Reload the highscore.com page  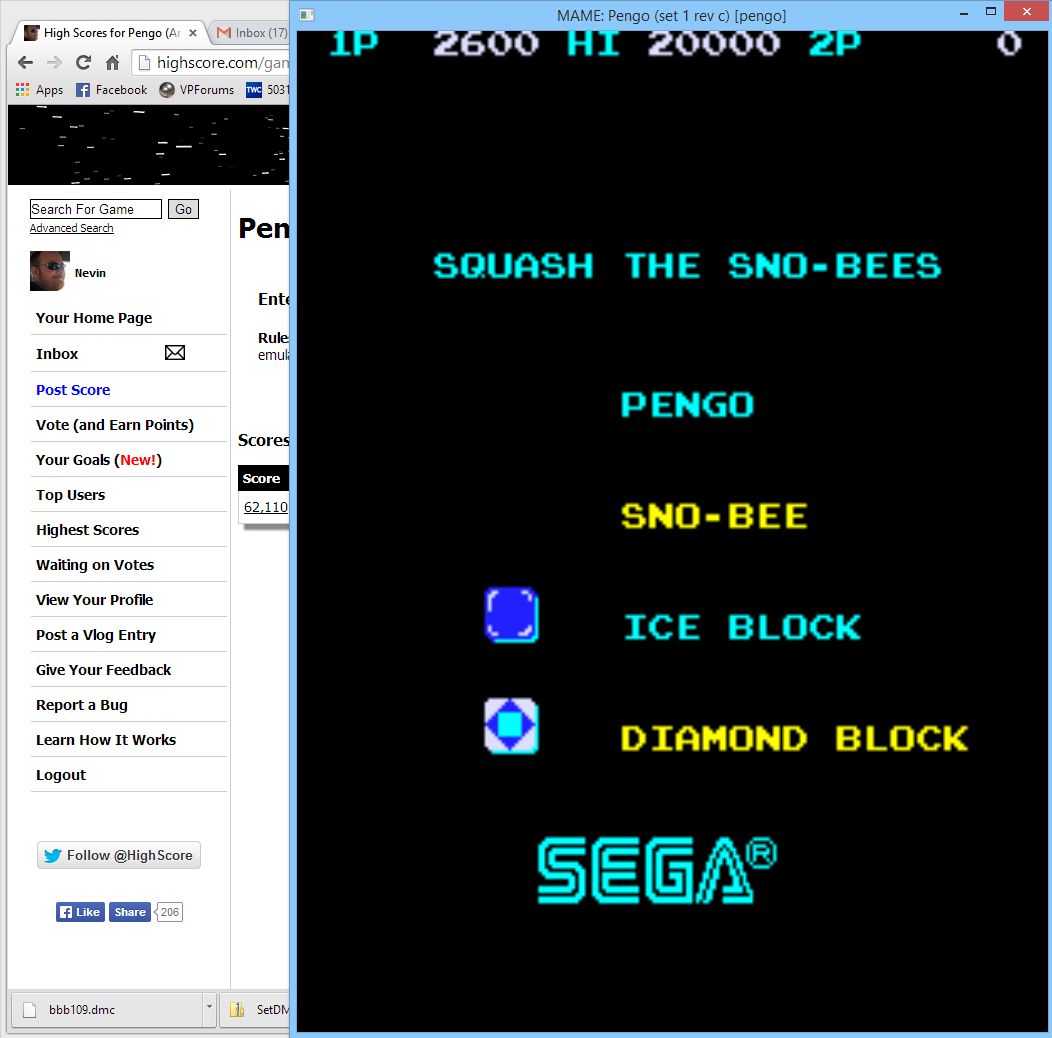point(83,63)
